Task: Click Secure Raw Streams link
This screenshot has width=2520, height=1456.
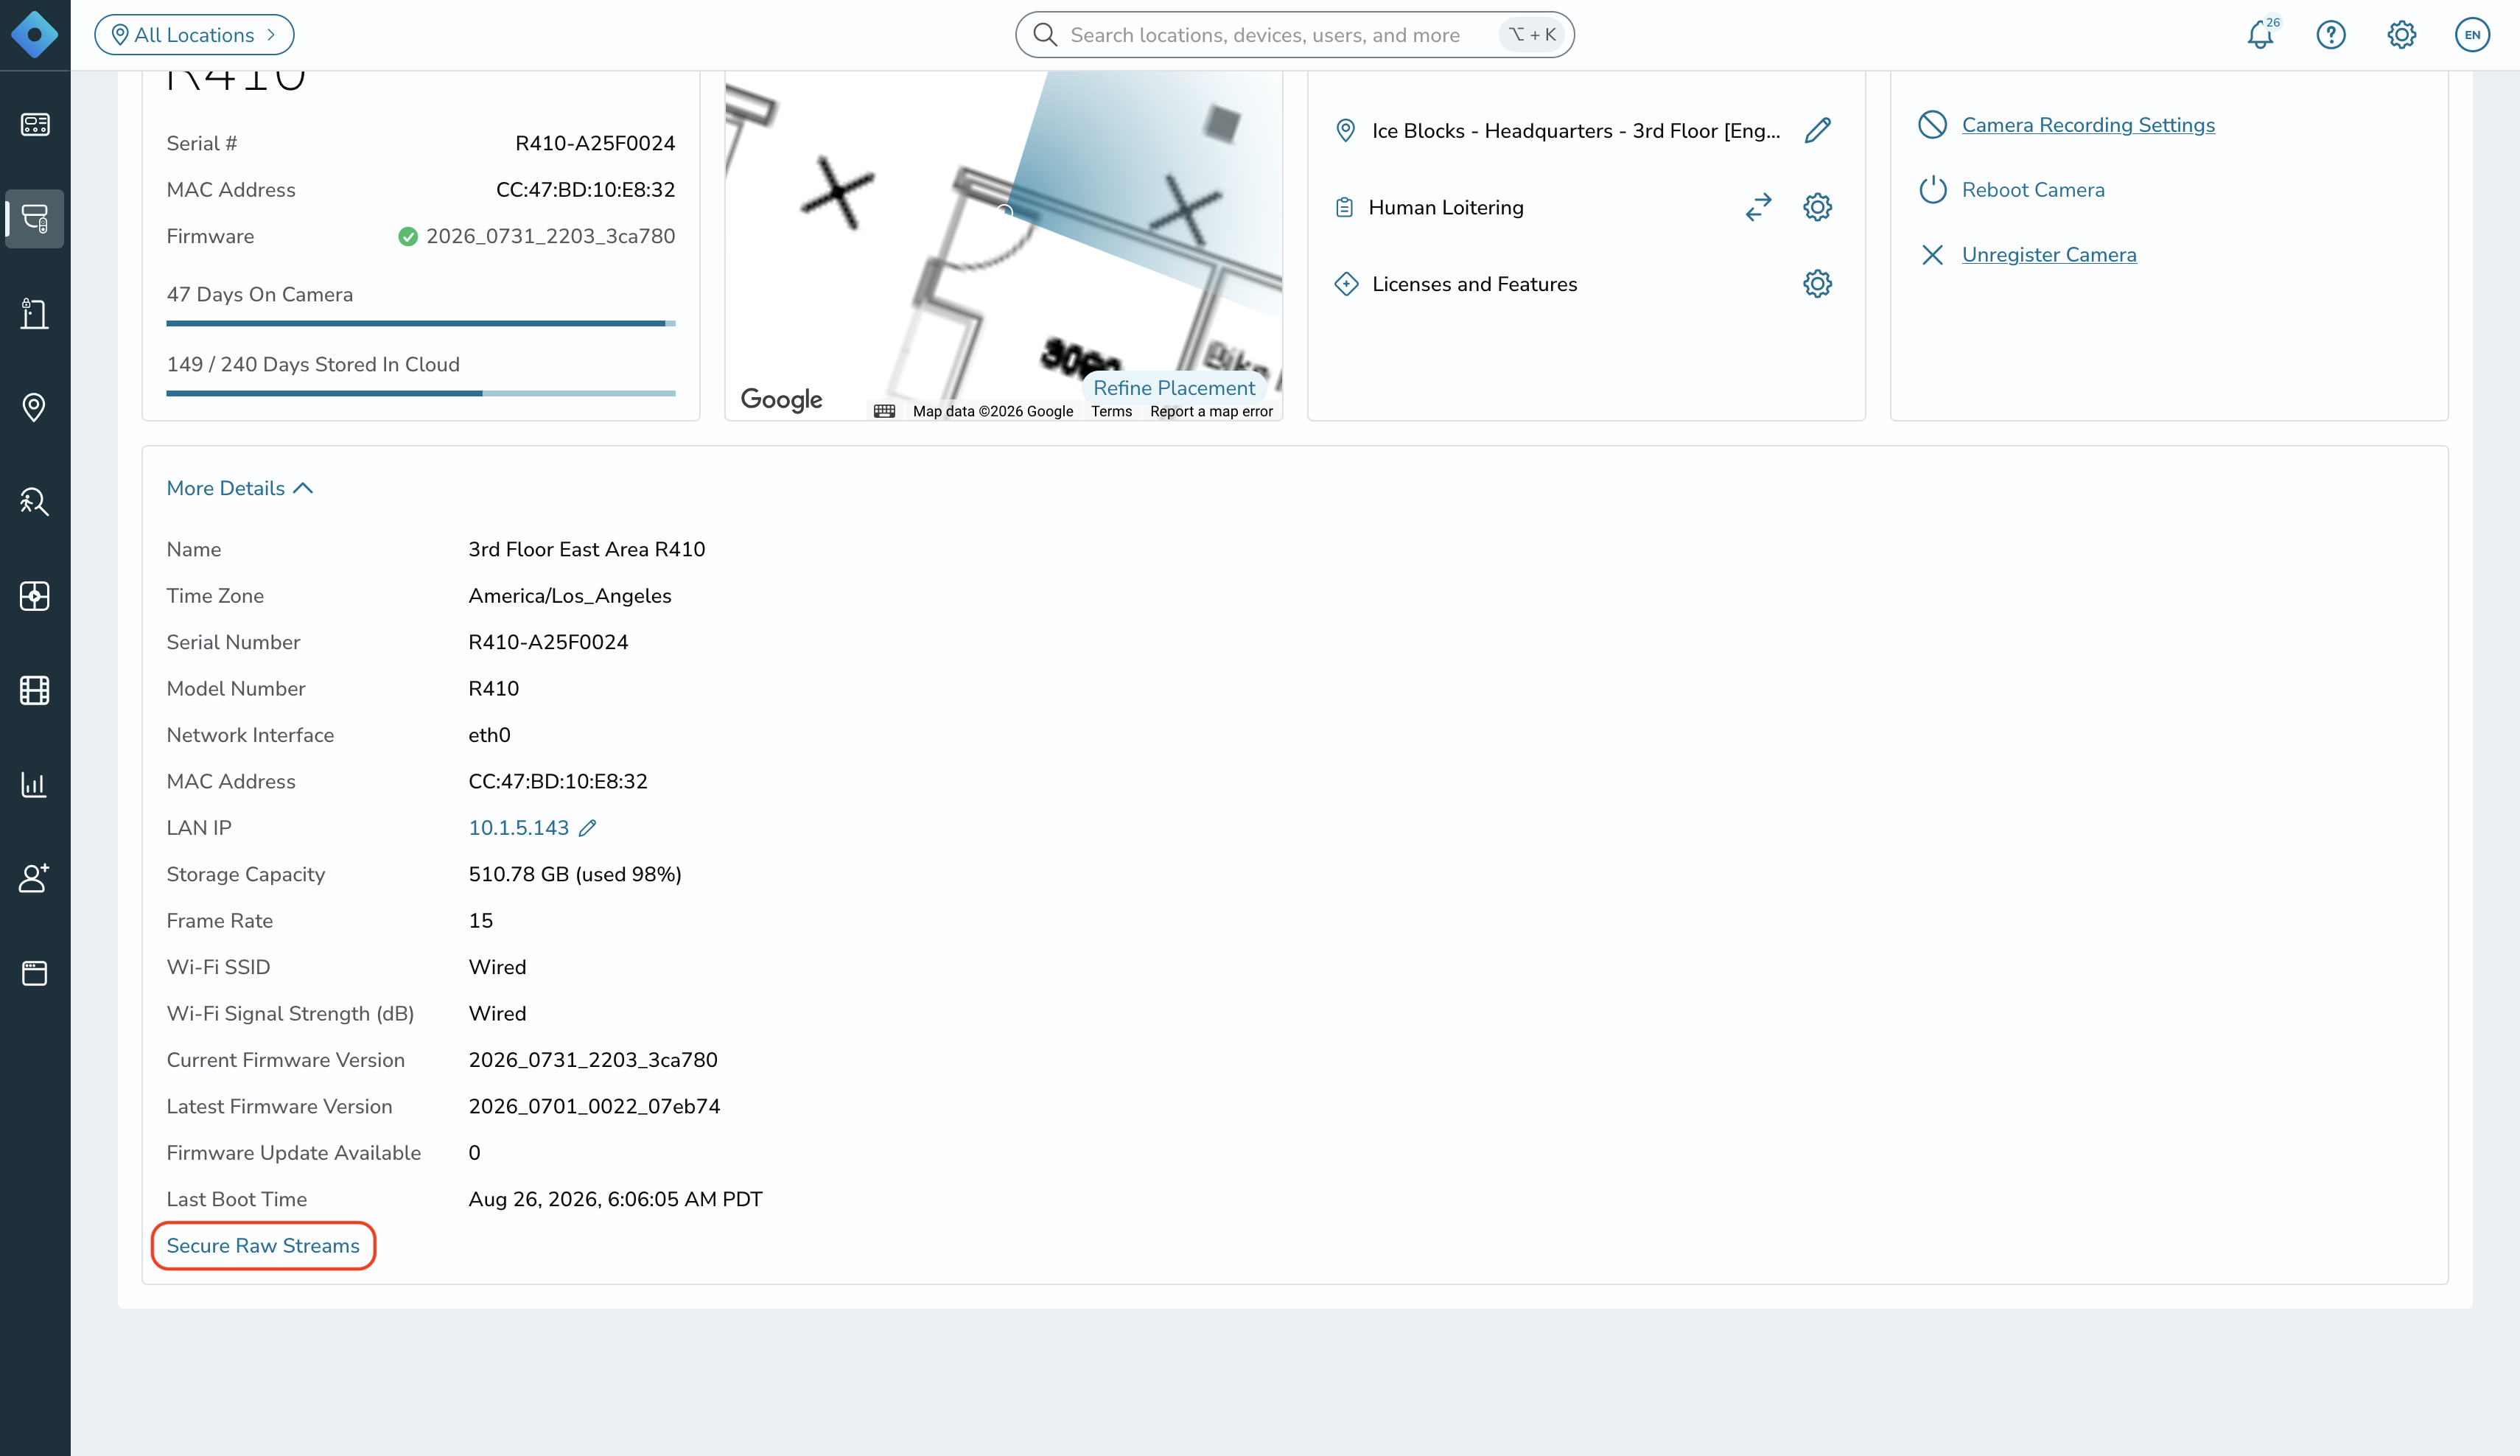Action: 263,1246
